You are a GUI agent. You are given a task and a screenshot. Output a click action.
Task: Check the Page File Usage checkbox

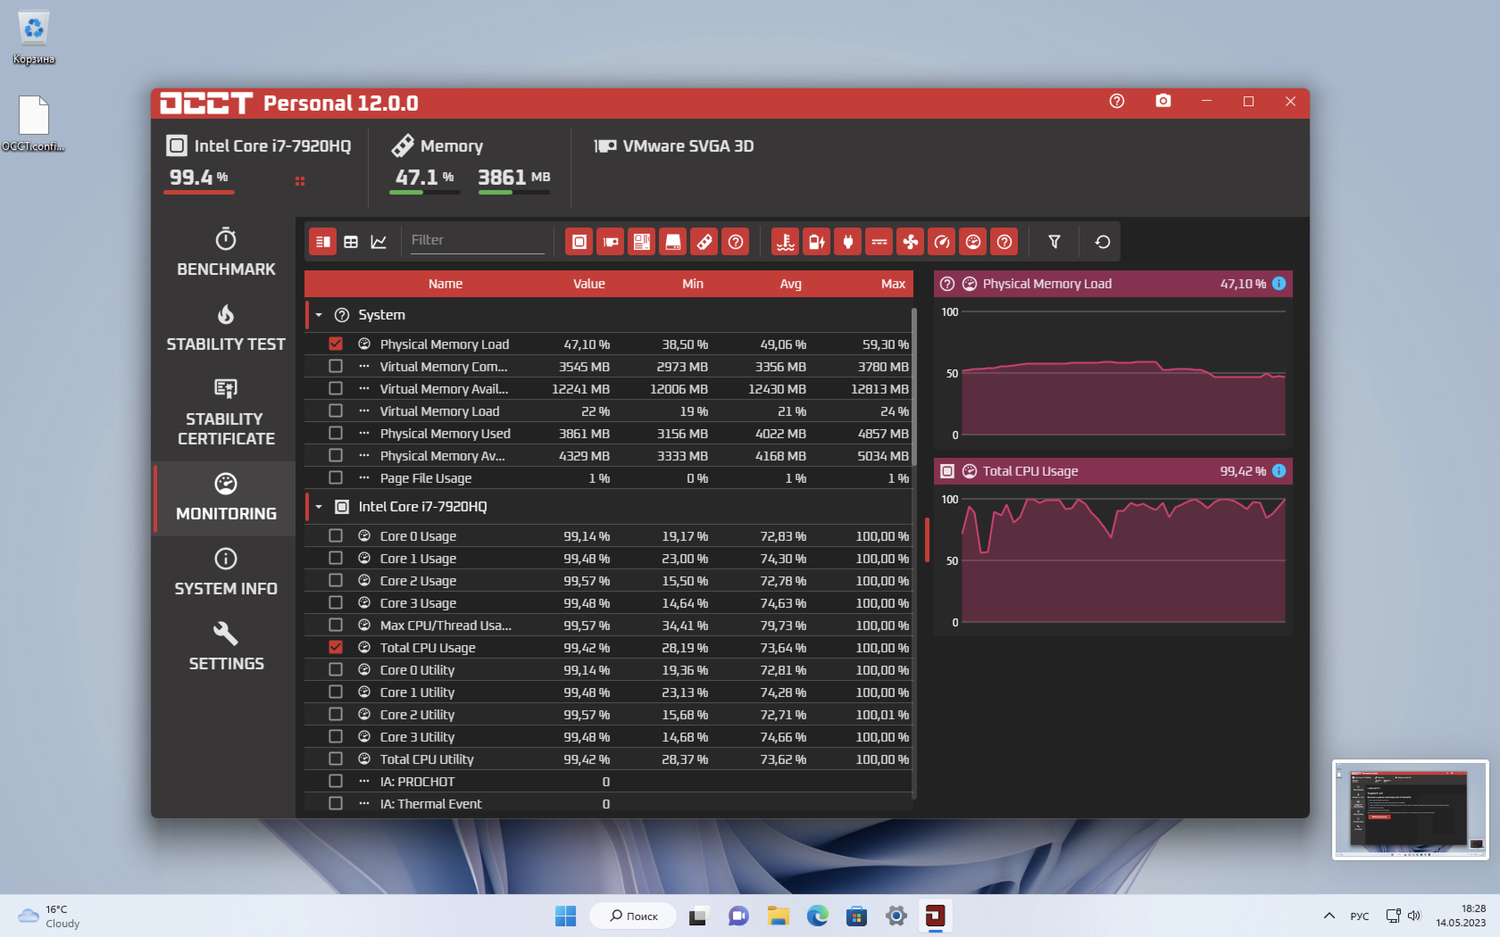click(336, 478)
